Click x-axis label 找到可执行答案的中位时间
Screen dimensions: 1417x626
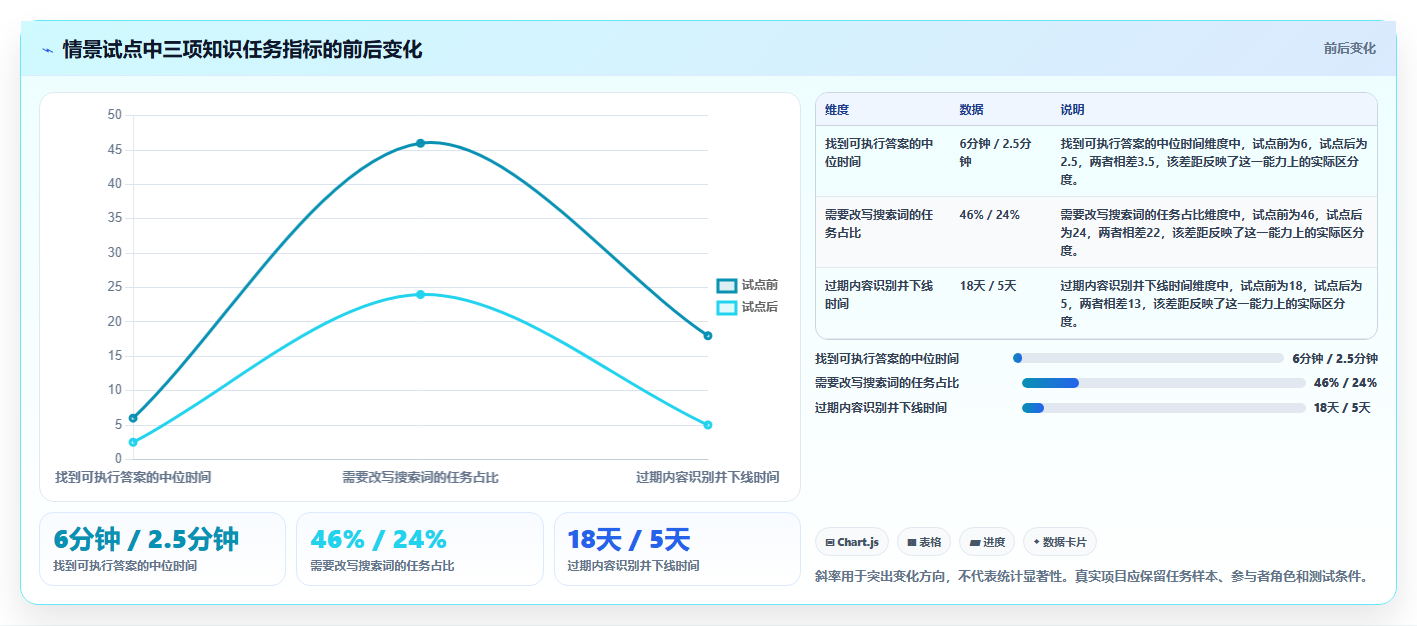133,478
